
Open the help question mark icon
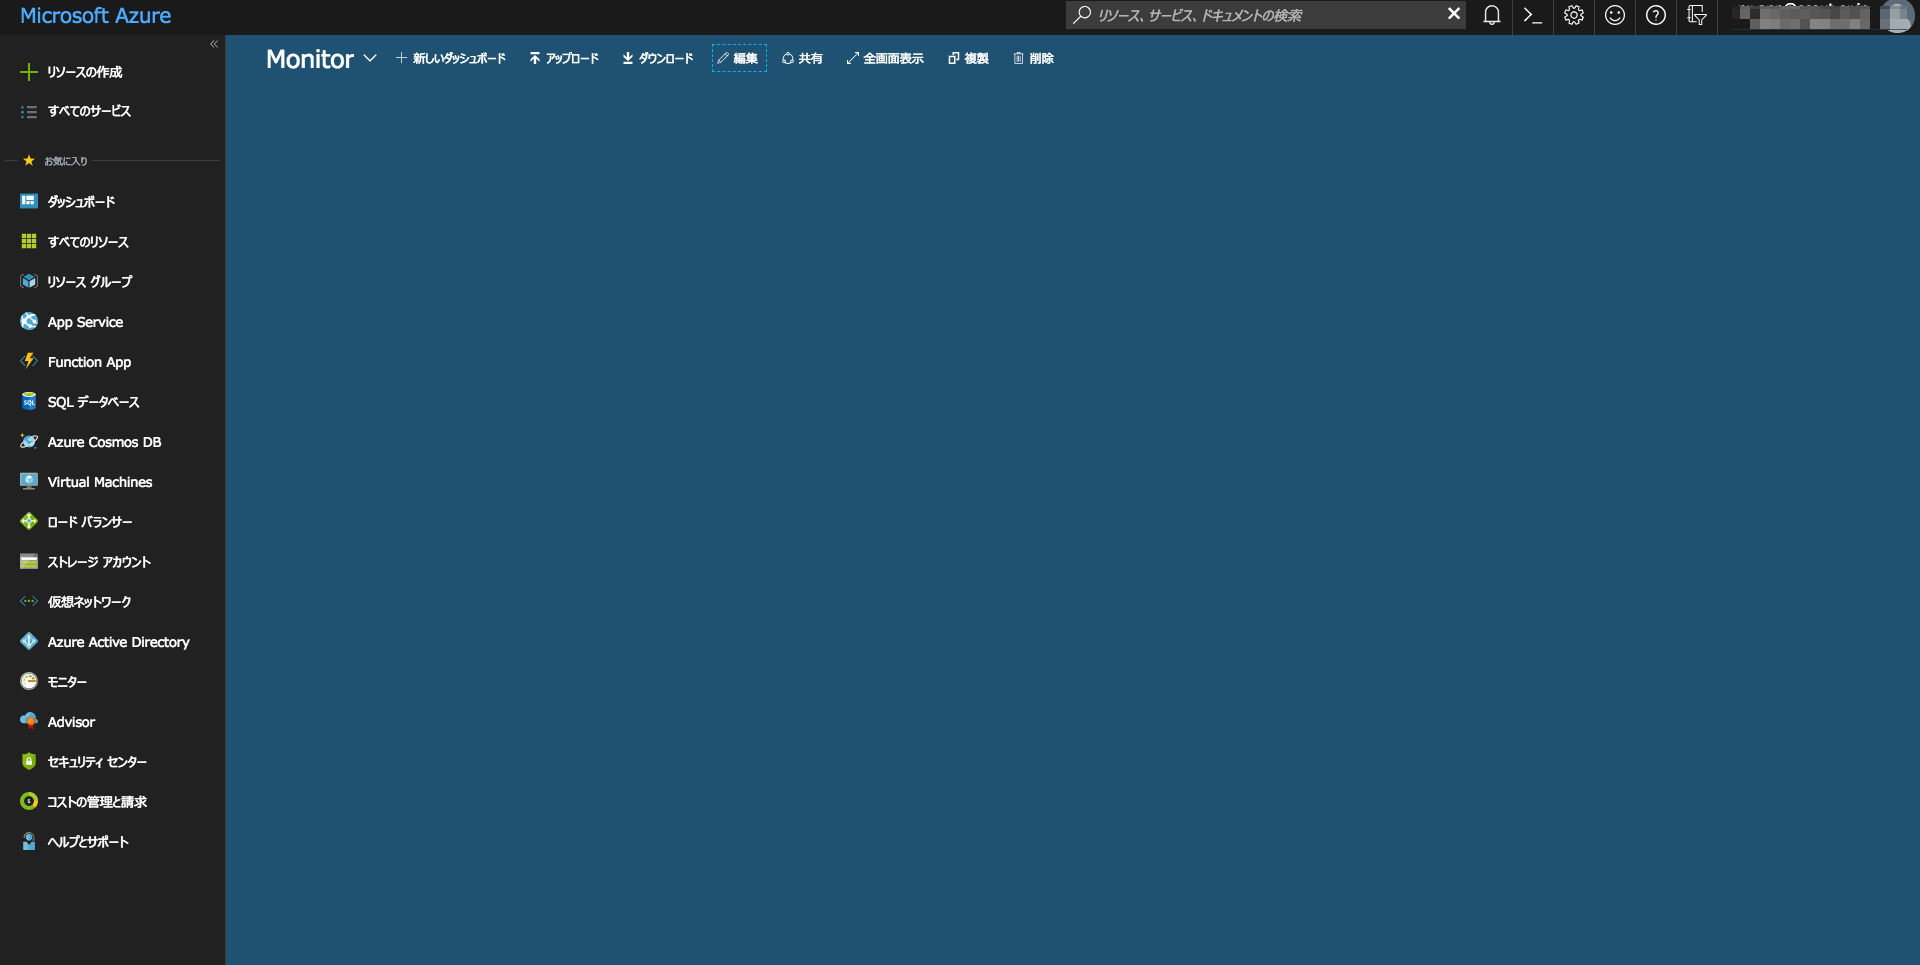(x=1656, y=15)
